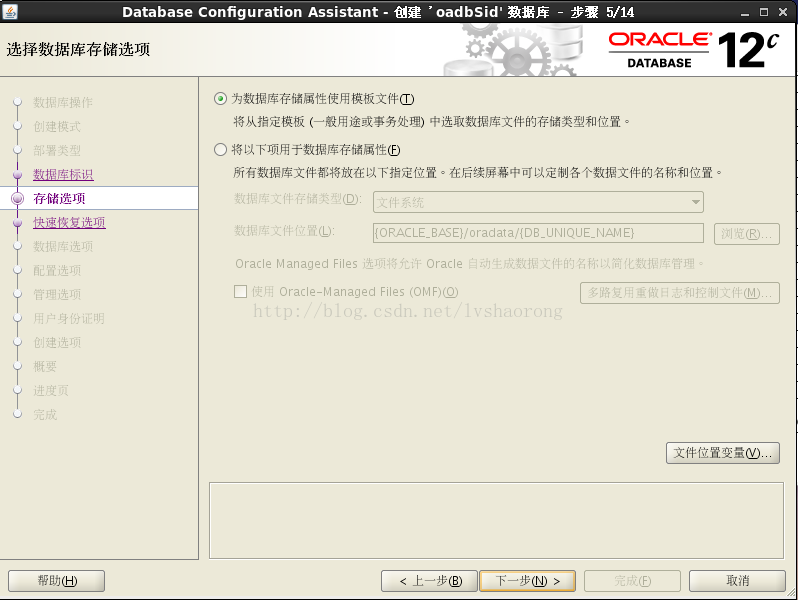Click the 完成(F) finish button

click(632, 581)
